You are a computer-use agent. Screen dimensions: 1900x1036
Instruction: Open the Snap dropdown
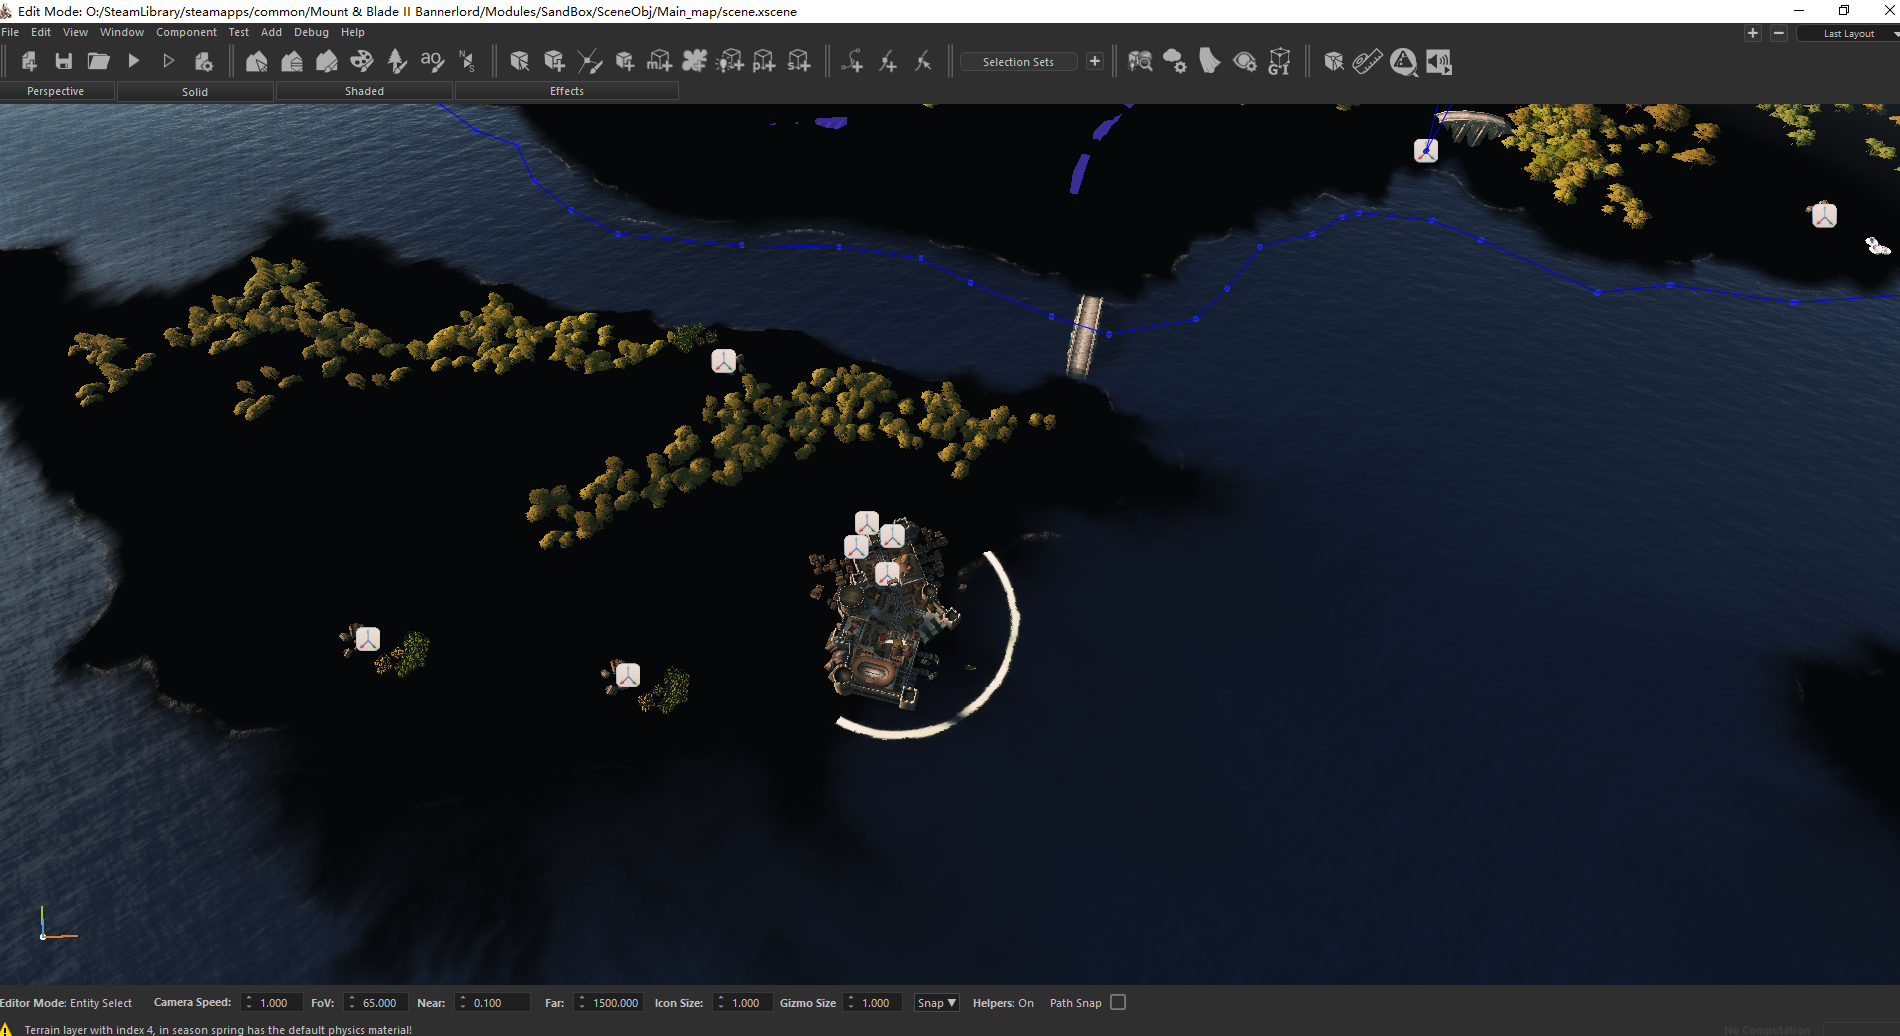937,1002
